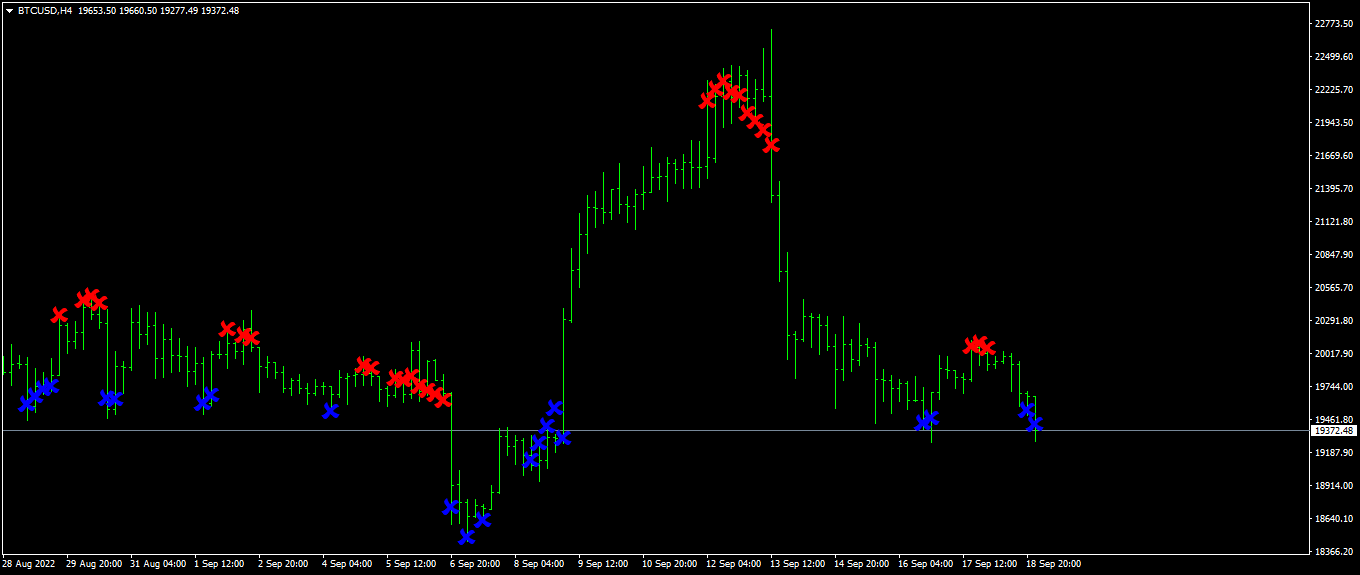This screenshot has width=1360, height=575.
Task: Click the 28 Aug 2022 time axis label
Action: coord(29,563)
